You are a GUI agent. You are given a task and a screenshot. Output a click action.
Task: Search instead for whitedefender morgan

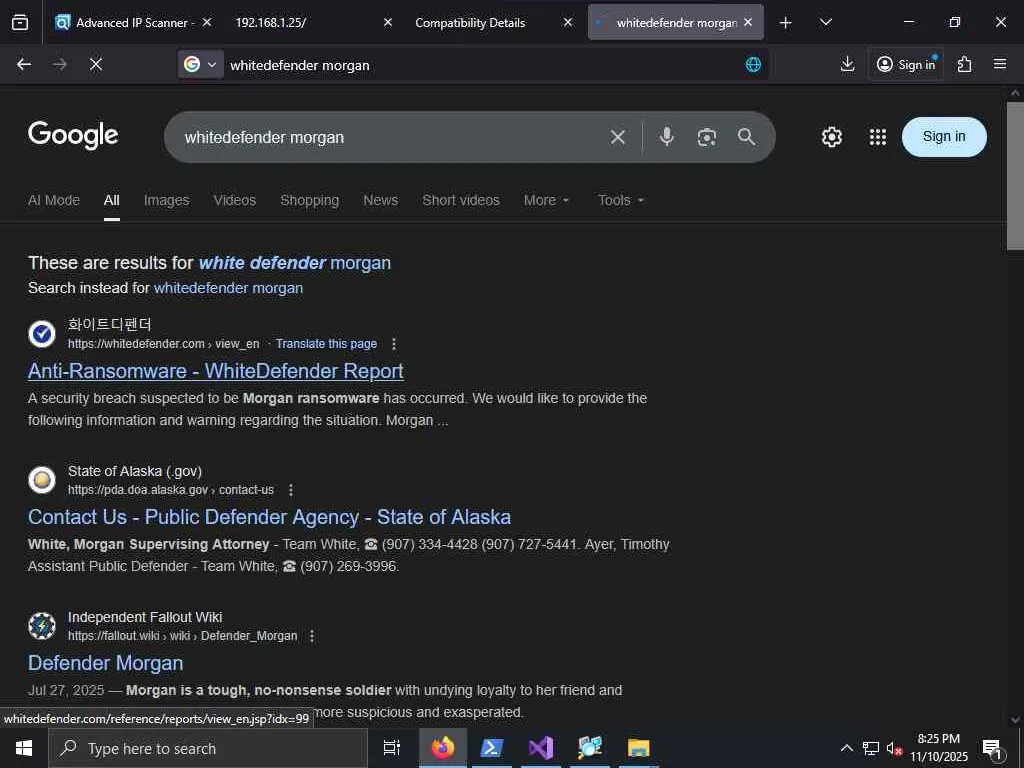click(x=228, y=288)
